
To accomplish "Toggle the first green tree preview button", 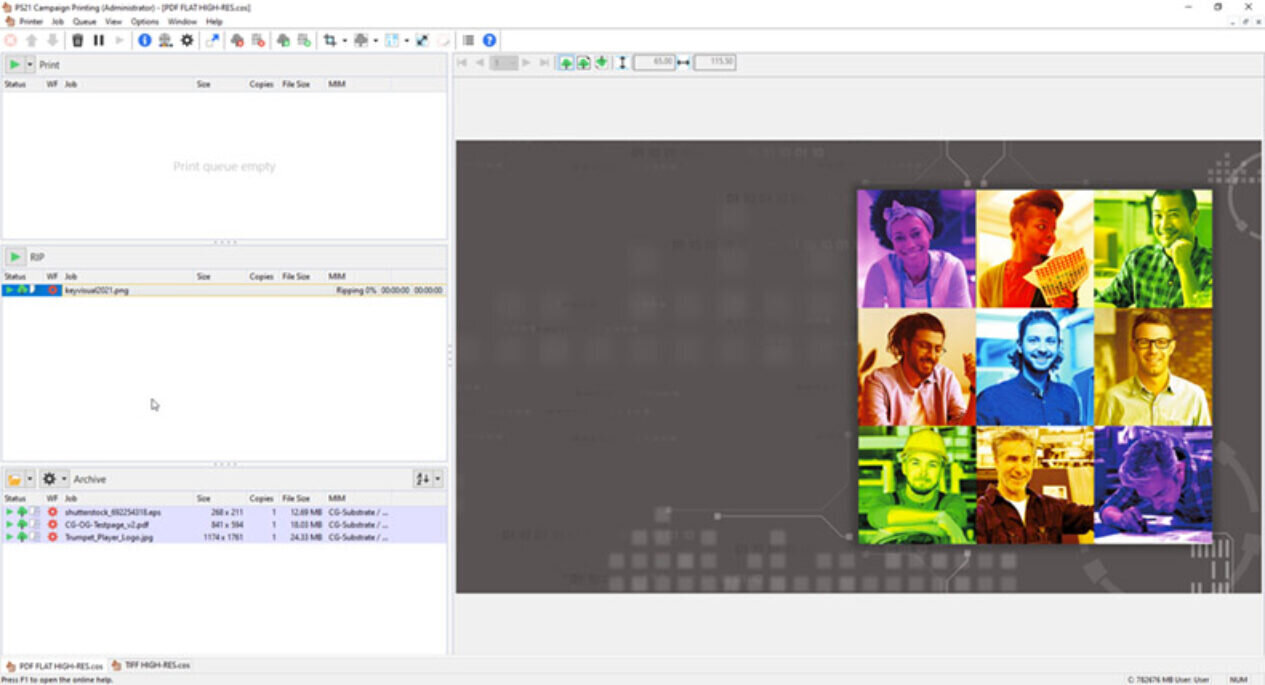I will 566,63.
